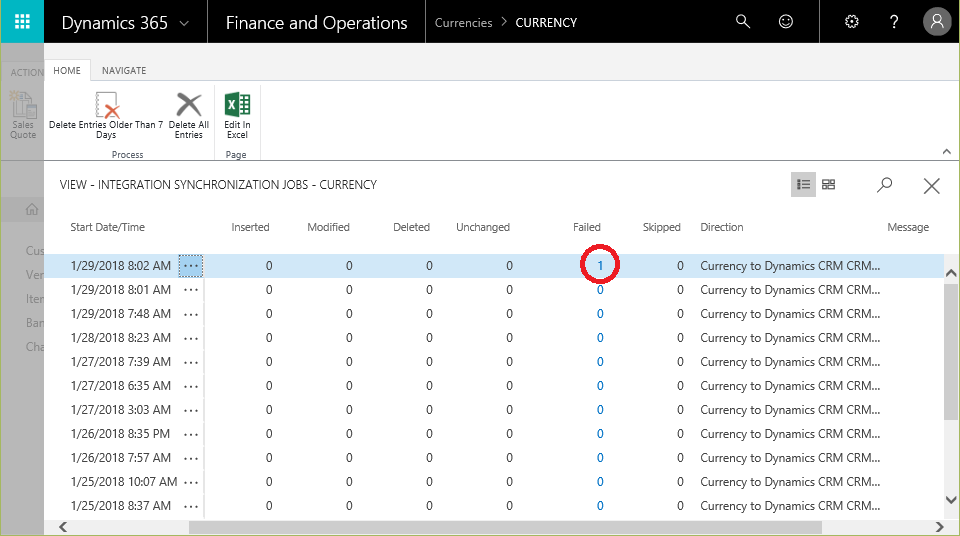Click Edit In Excel
The image size is (960, 536).
coord(237,115)
